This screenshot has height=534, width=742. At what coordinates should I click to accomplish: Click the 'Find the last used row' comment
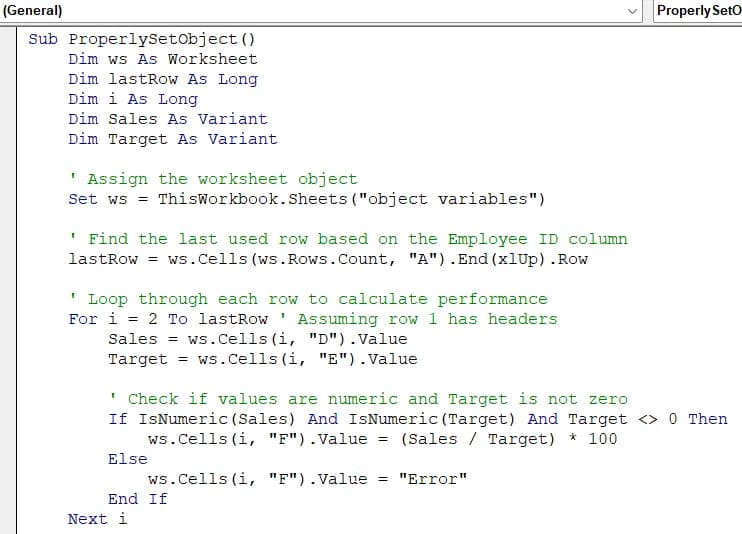click(x=348, y=239)
